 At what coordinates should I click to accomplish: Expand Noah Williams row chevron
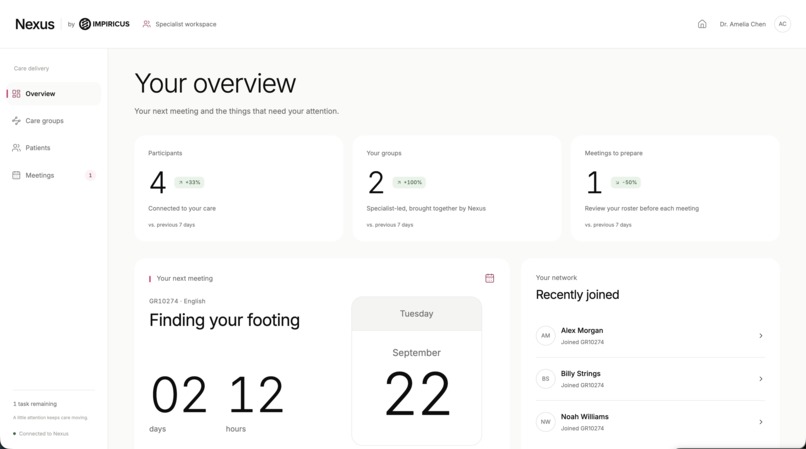pyautogui.click(x=761, y=422)
